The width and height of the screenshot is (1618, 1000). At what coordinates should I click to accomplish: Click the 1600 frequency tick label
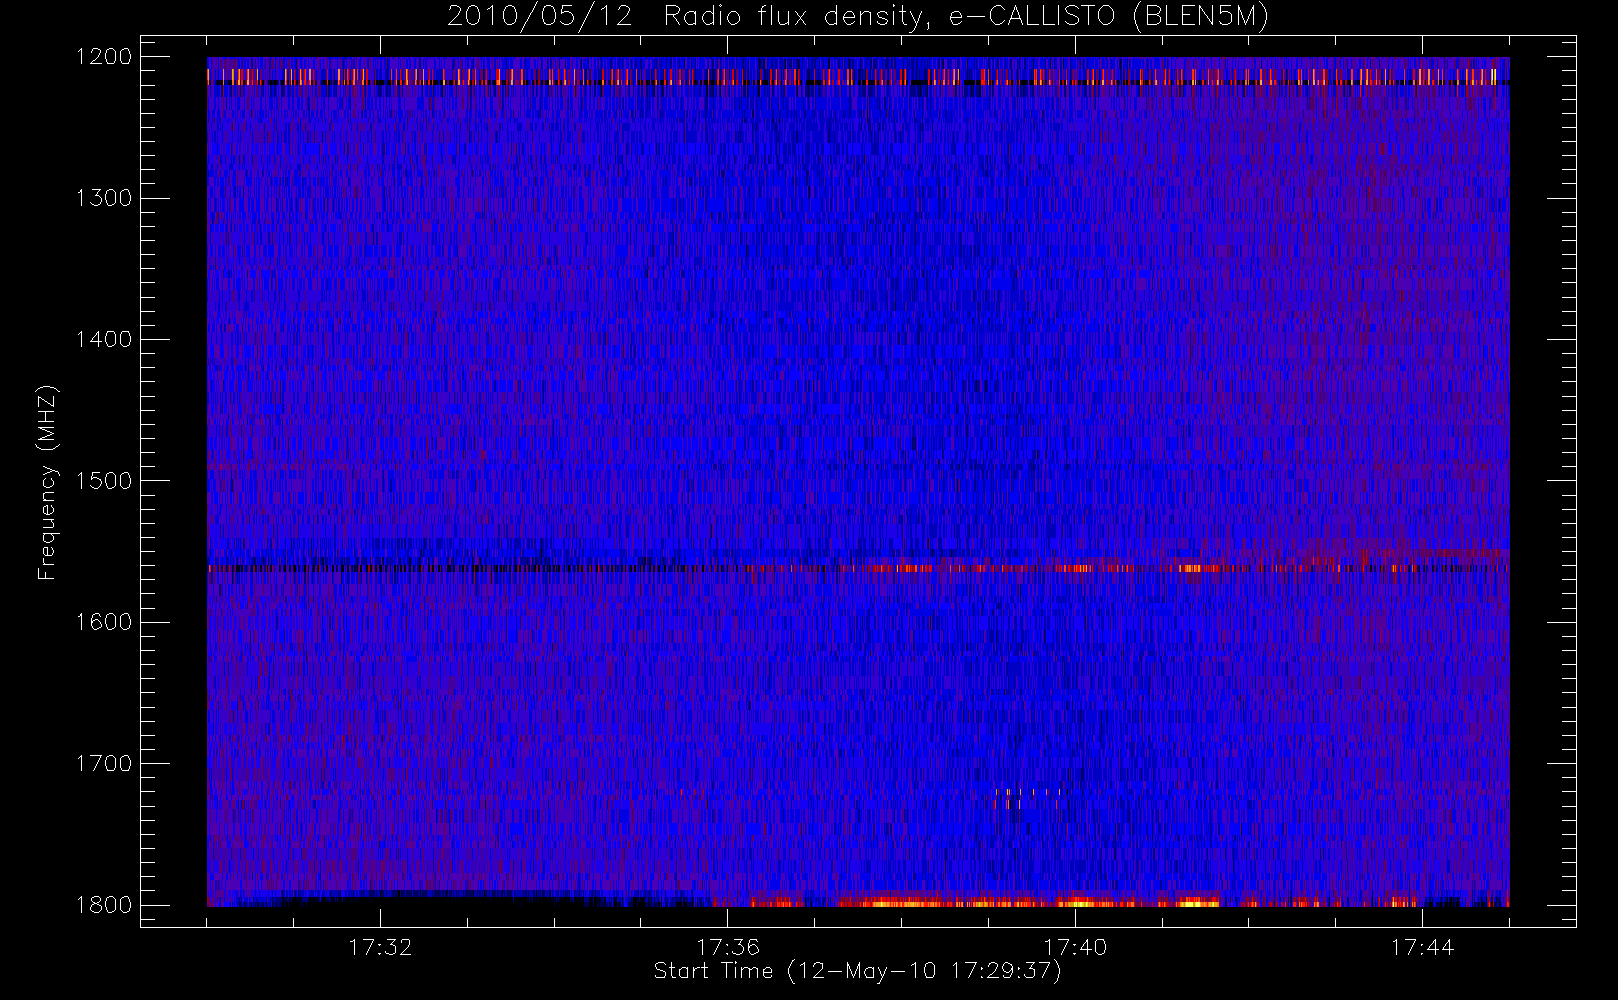tap(104, 622)
